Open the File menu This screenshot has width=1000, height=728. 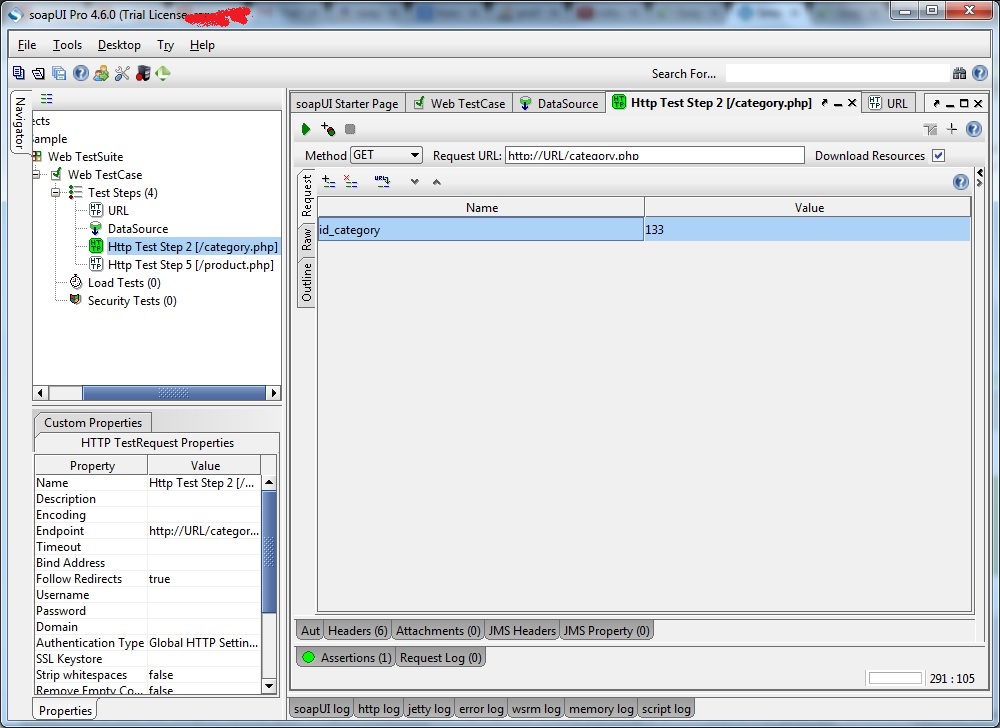click(27, 45)
